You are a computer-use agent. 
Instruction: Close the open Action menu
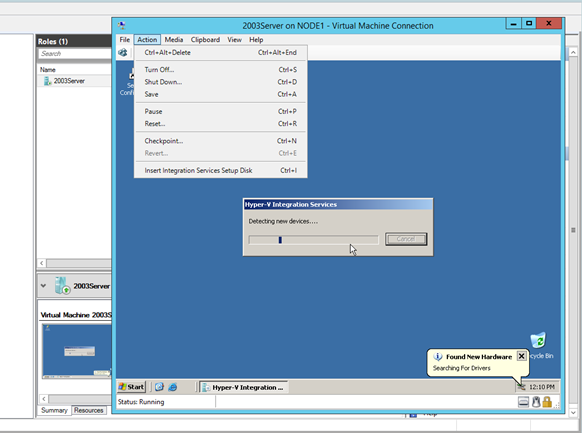147,40
